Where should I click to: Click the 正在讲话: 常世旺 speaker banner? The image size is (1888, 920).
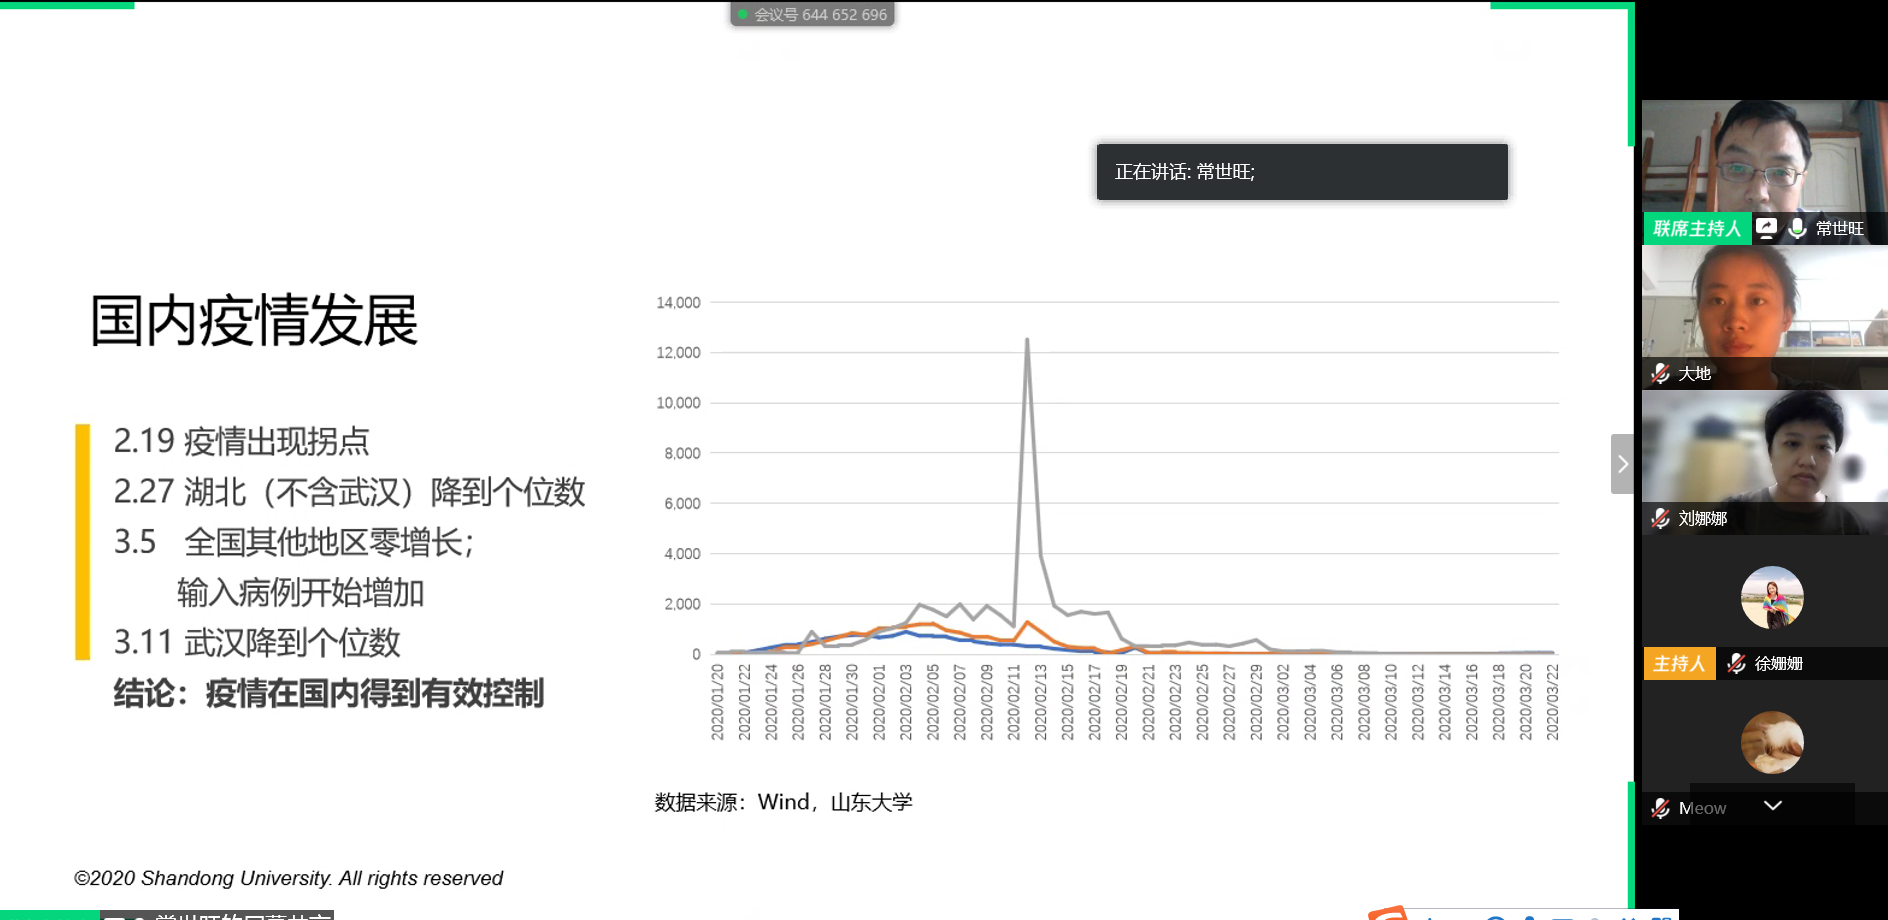pyautogui.click(x=1301, y=172)
